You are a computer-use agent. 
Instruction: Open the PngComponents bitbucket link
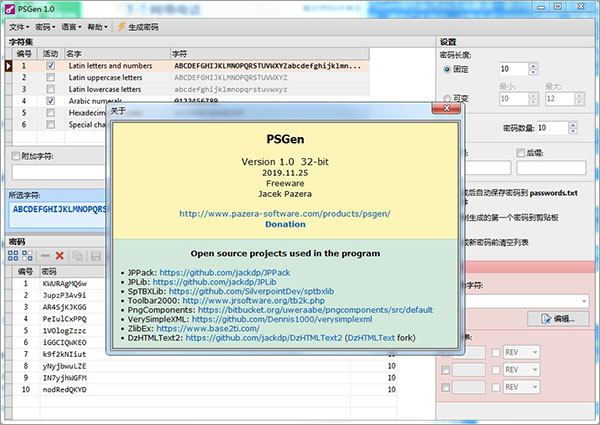pyautogui.click(x=315, y=310)
